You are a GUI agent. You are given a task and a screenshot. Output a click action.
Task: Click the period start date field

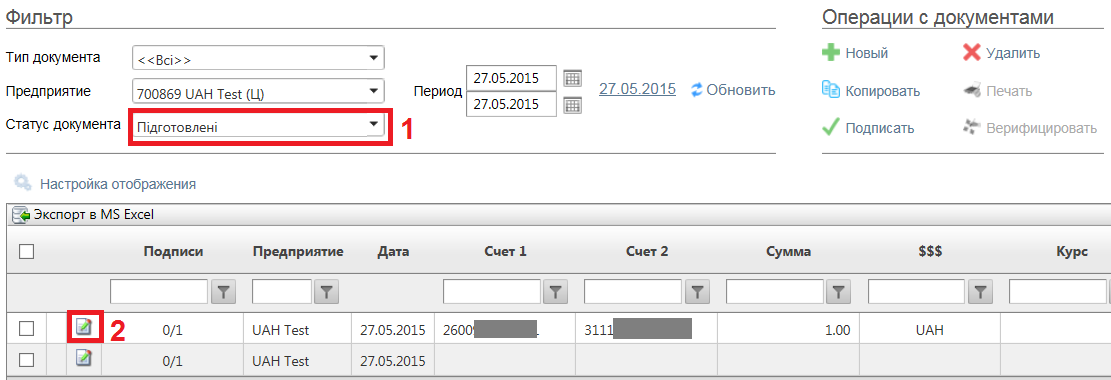[512, 77]
